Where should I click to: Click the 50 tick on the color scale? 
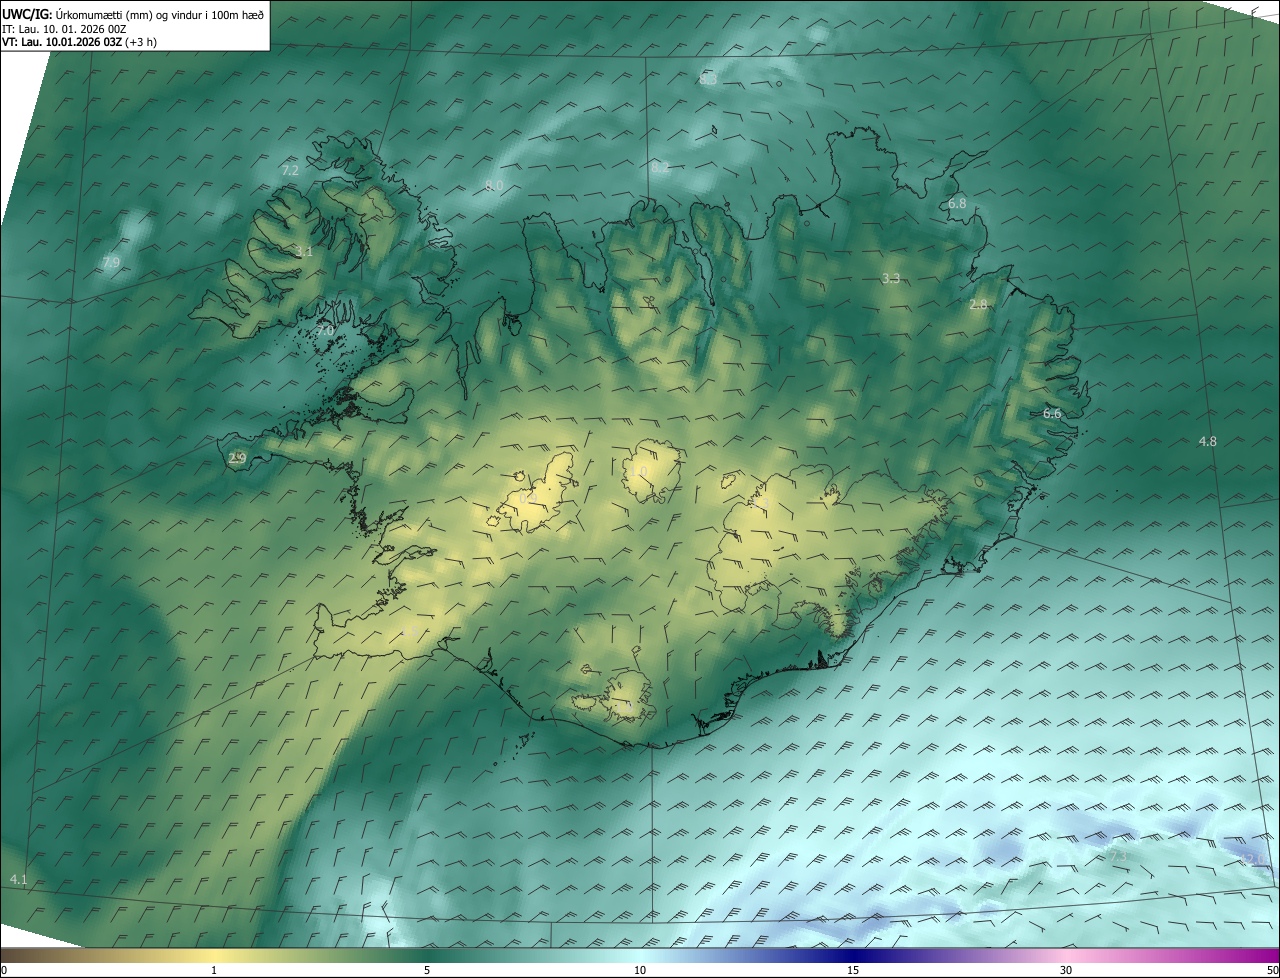point(1271,970)
